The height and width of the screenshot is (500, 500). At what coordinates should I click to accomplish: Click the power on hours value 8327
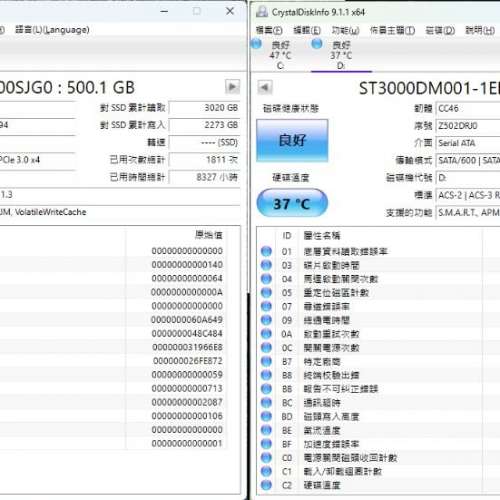(x=204, y=177)
